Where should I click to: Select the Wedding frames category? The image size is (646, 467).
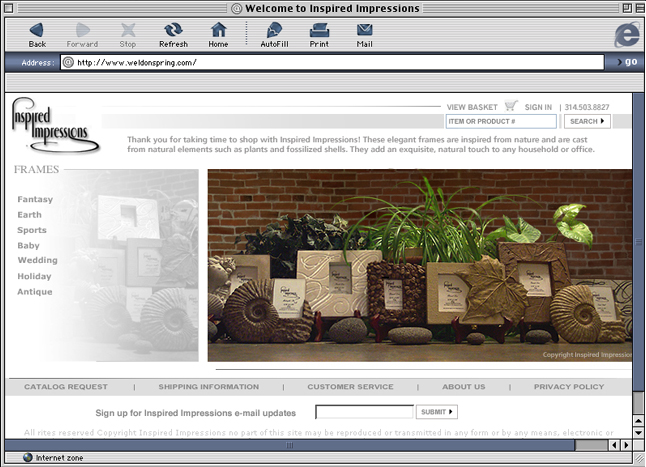(x=37, y=261)
